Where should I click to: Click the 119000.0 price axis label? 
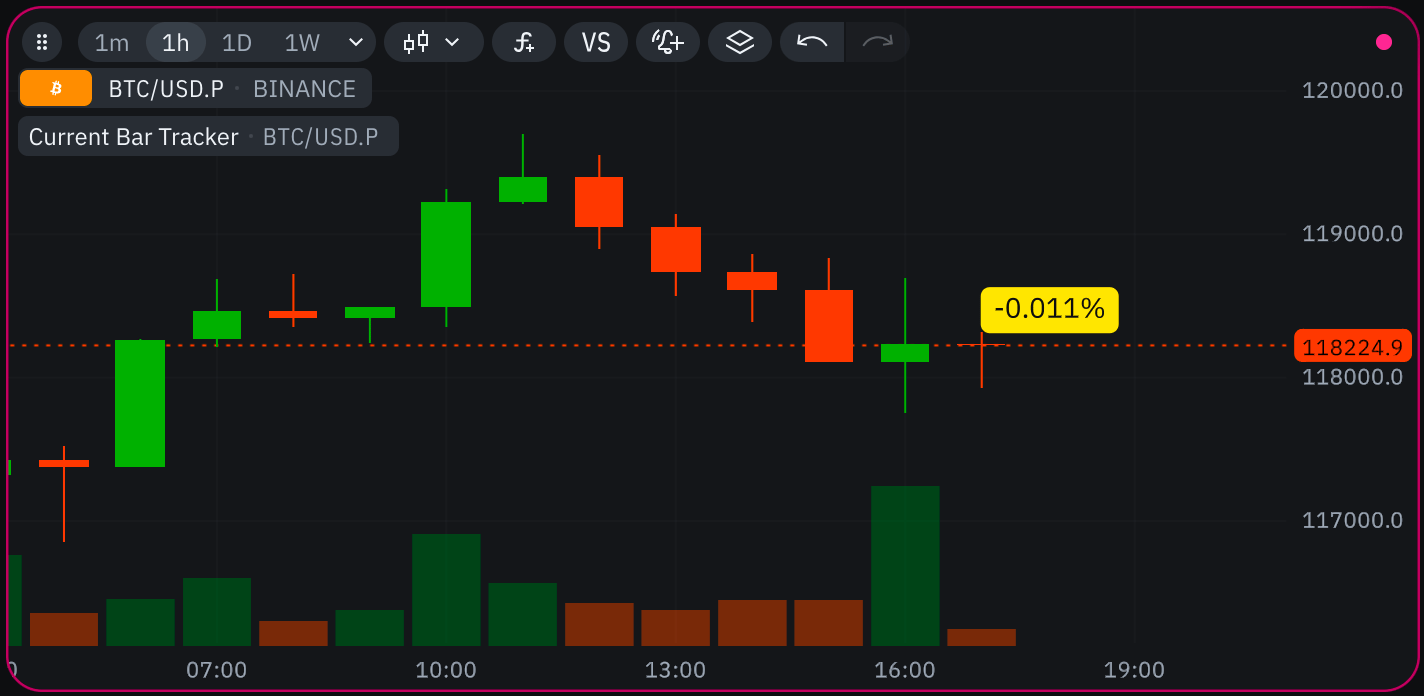point(1352,233)
